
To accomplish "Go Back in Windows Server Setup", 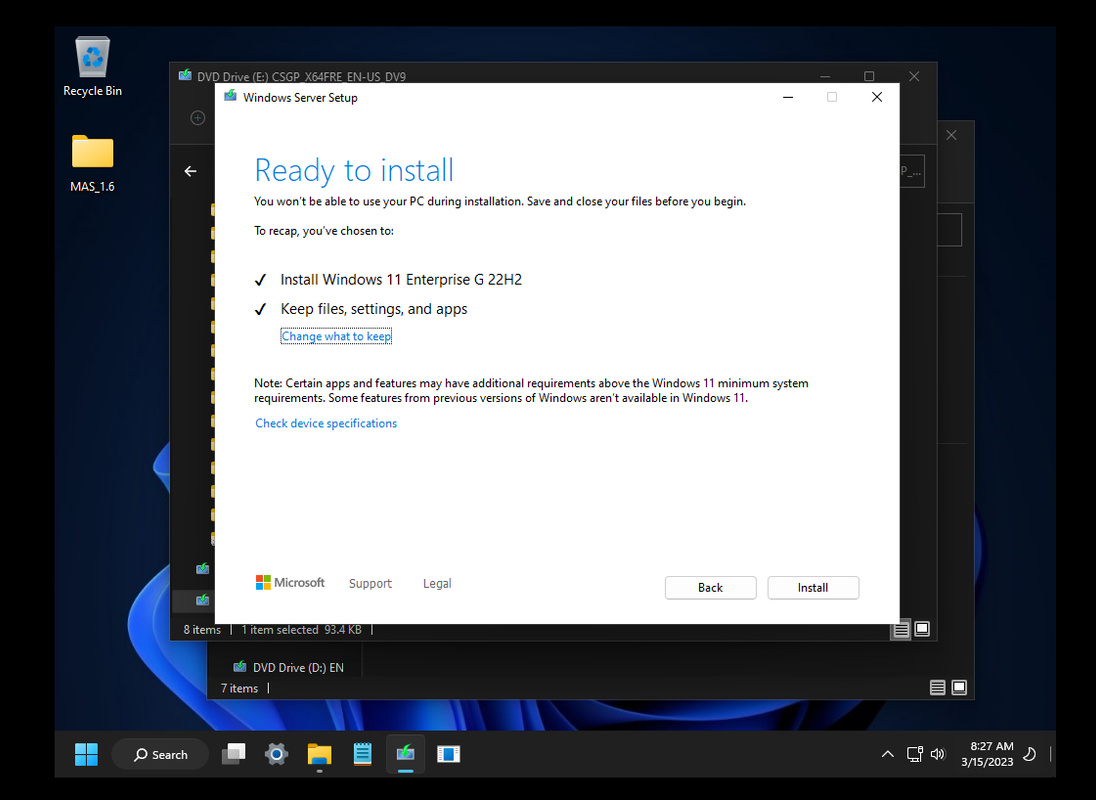I will (x=710, y=588).
